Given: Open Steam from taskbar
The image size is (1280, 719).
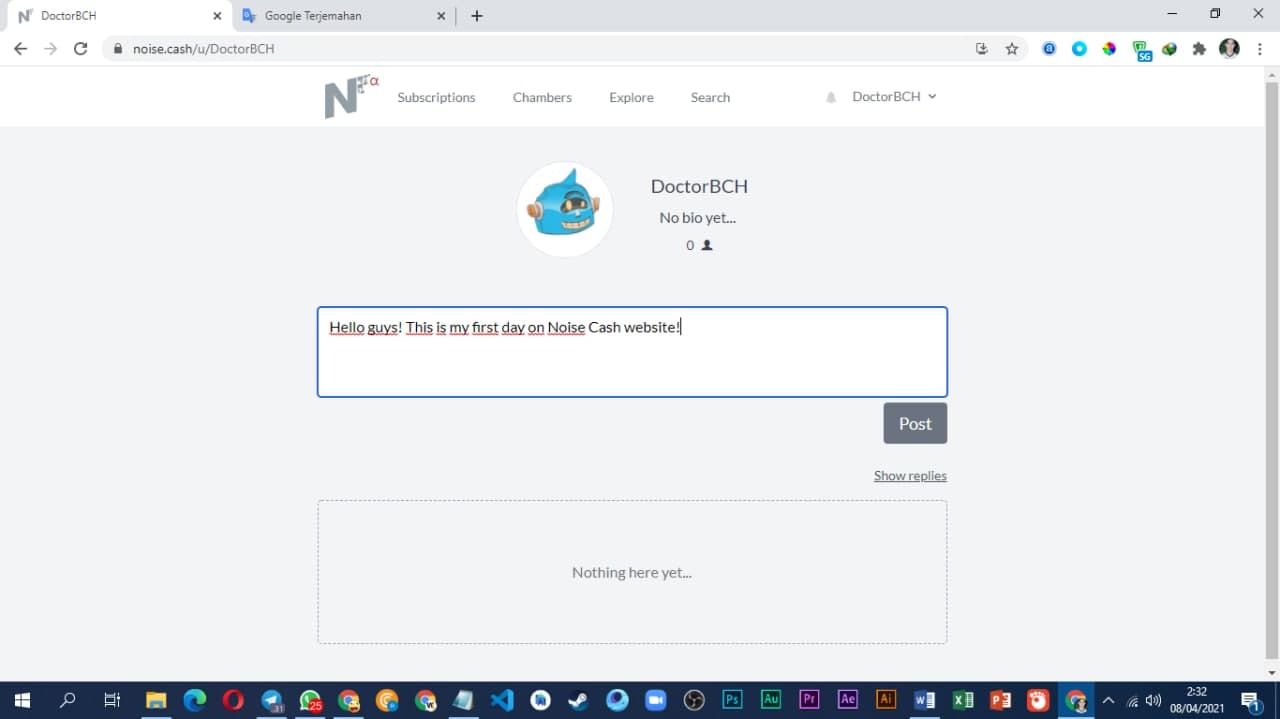Looking at the screenshot, I should (579, 700).
